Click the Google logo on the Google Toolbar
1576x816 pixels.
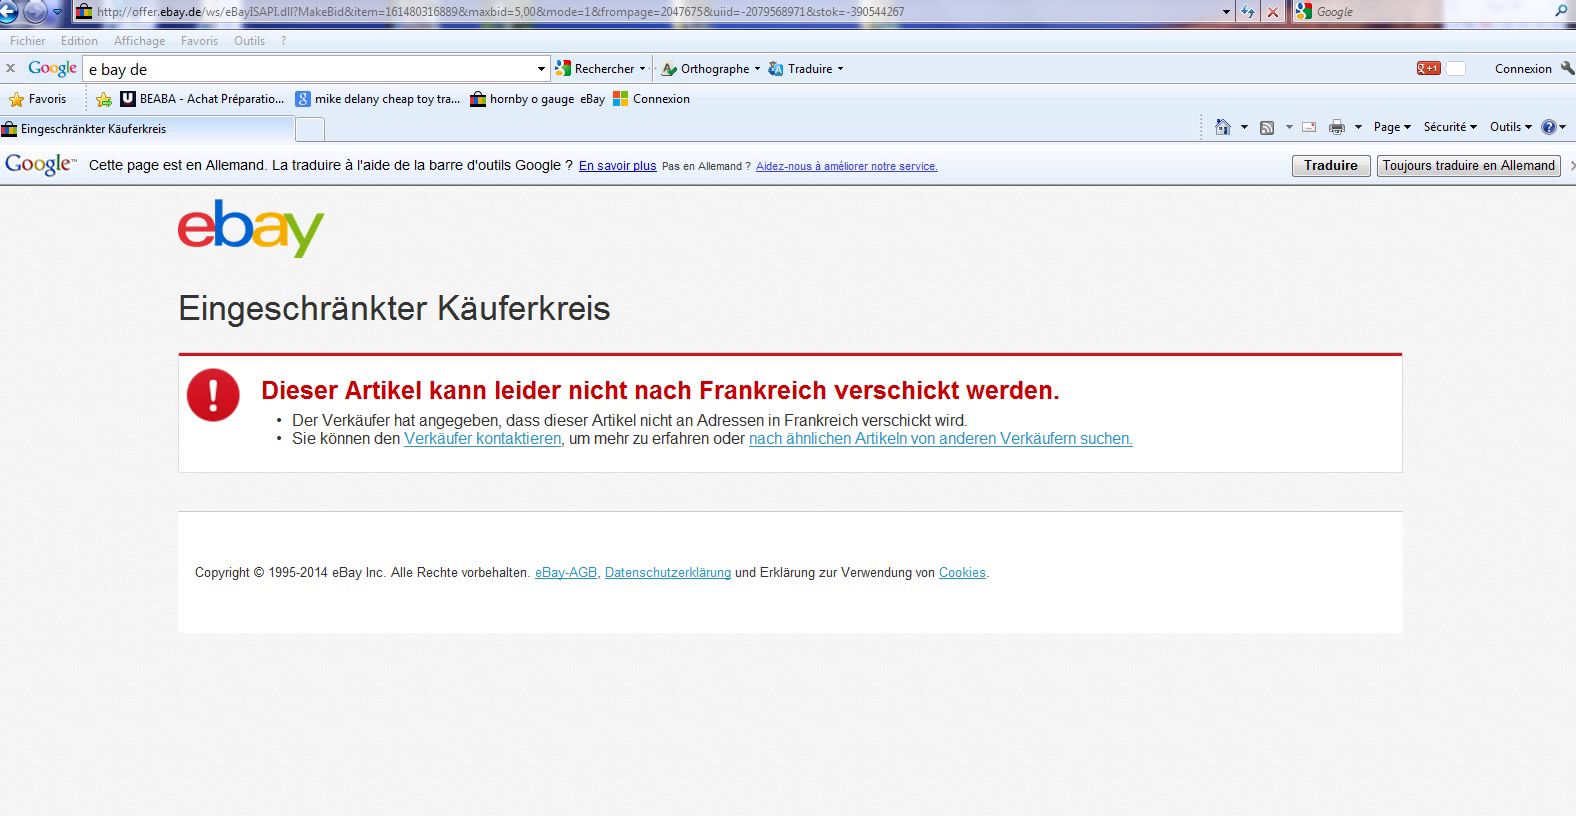point(52,68)
